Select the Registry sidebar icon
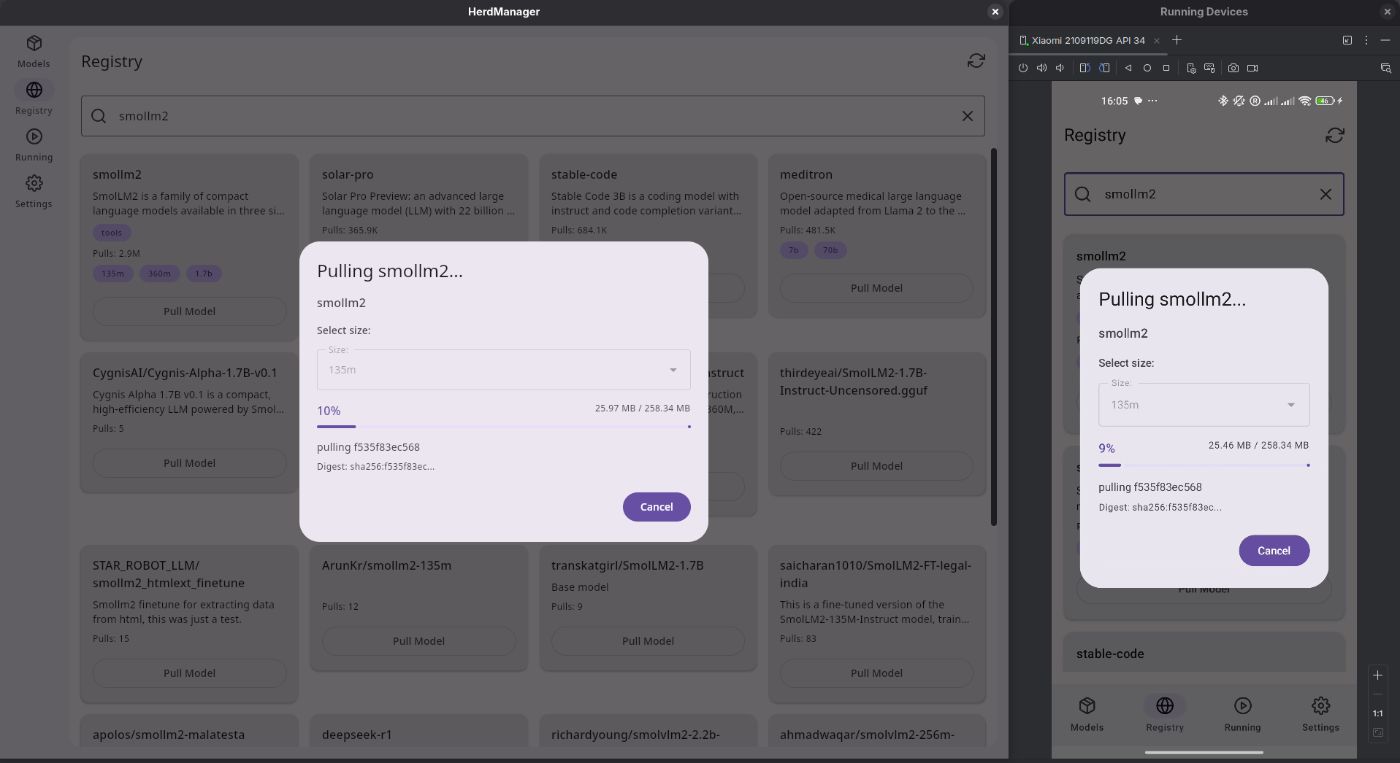 pos(33,95)
